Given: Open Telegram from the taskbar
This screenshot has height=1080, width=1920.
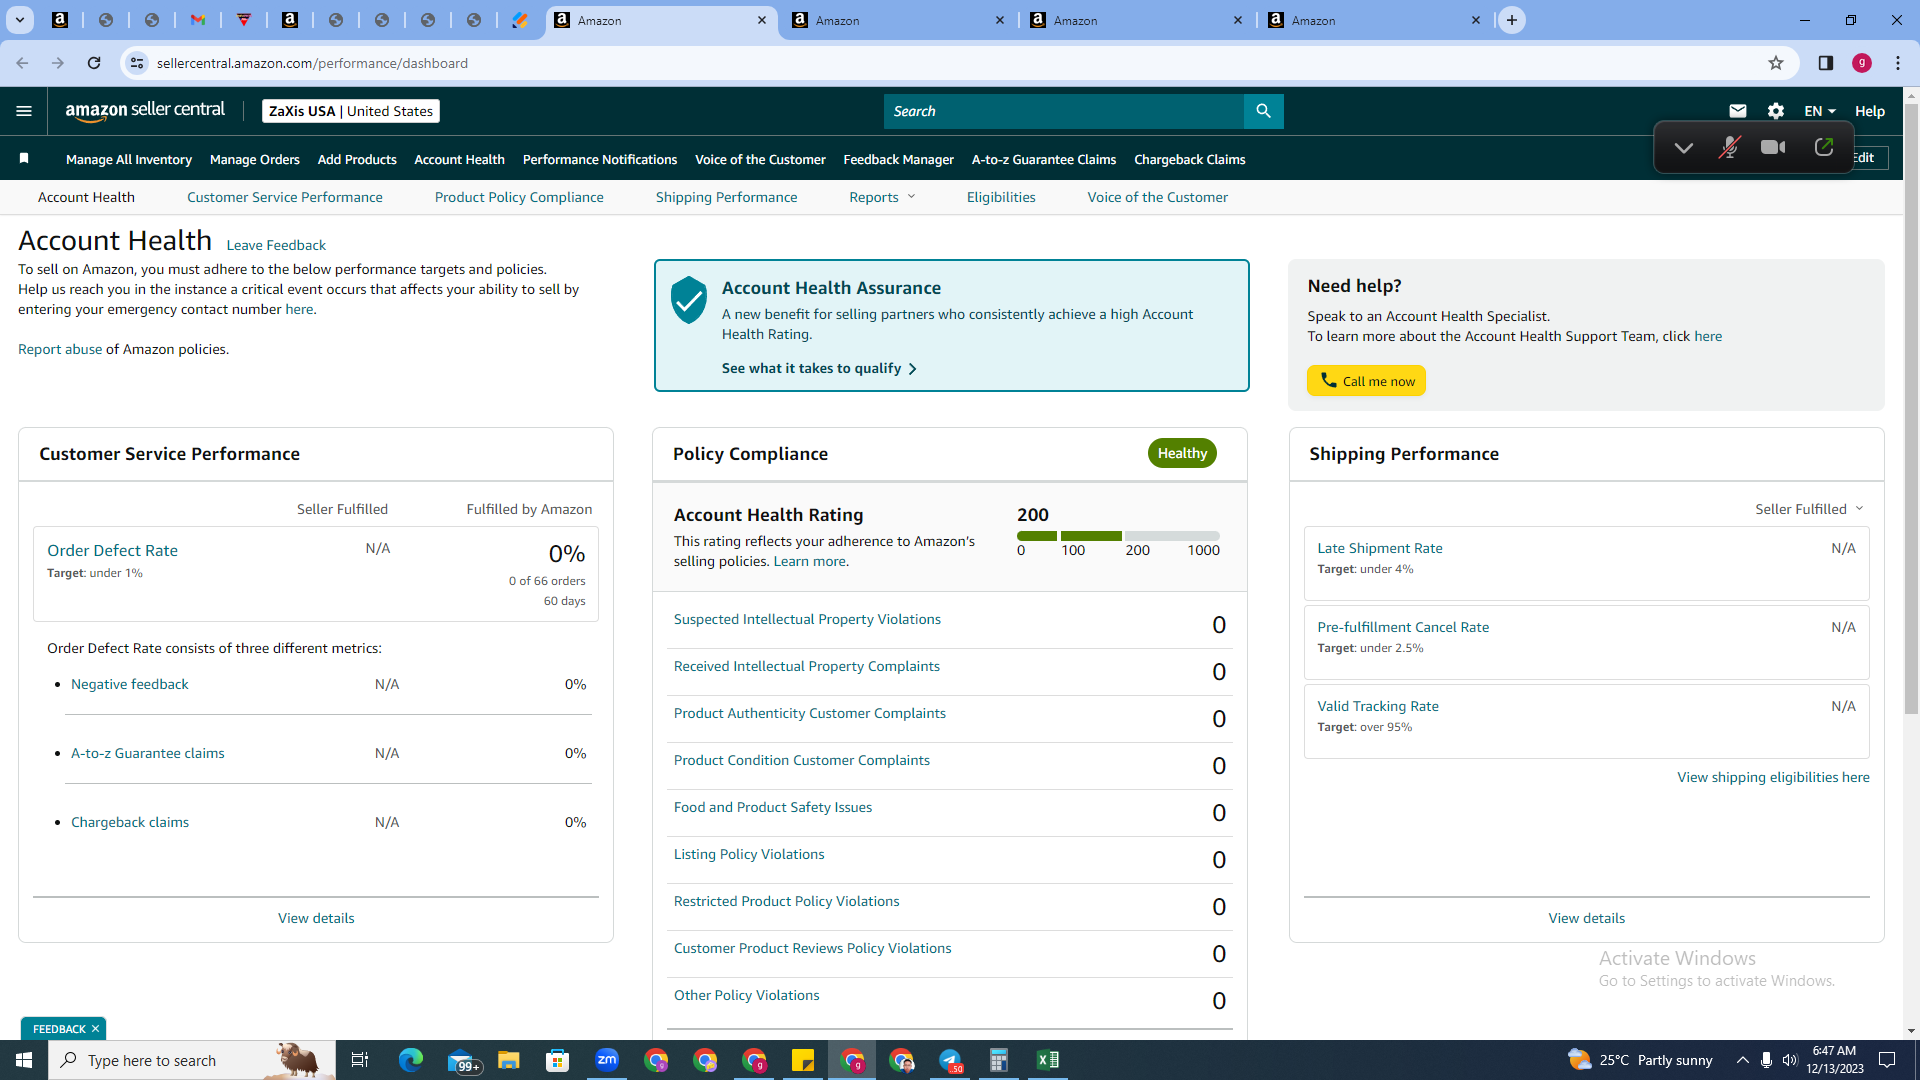Looking at the screenshot, I should point(950,1060).
